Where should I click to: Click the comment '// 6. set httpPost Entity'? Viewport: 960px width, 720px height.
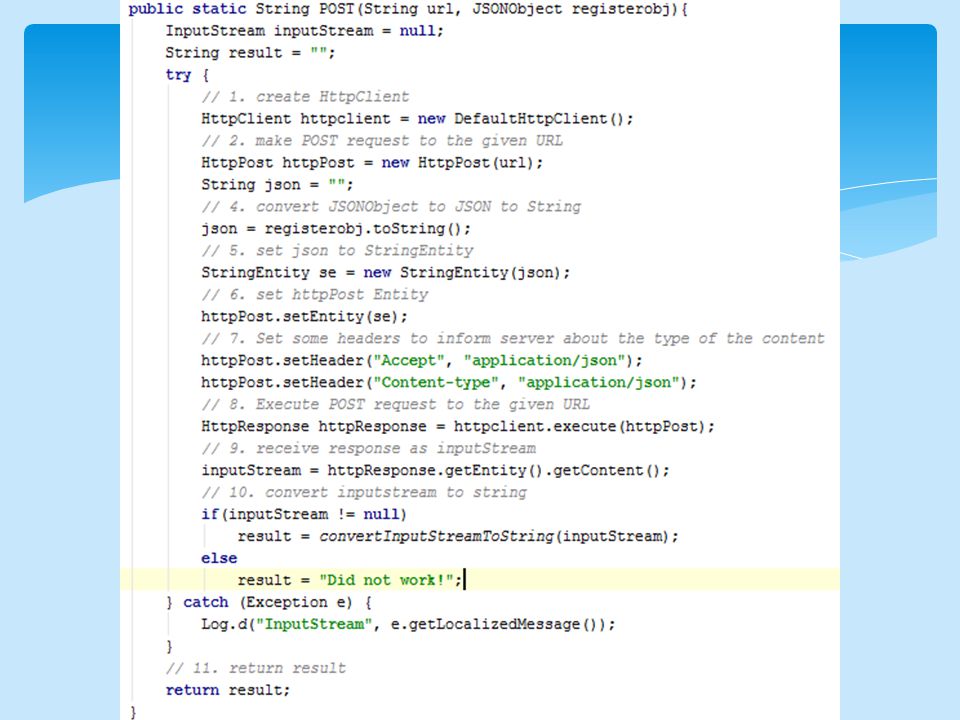[315, 294]
